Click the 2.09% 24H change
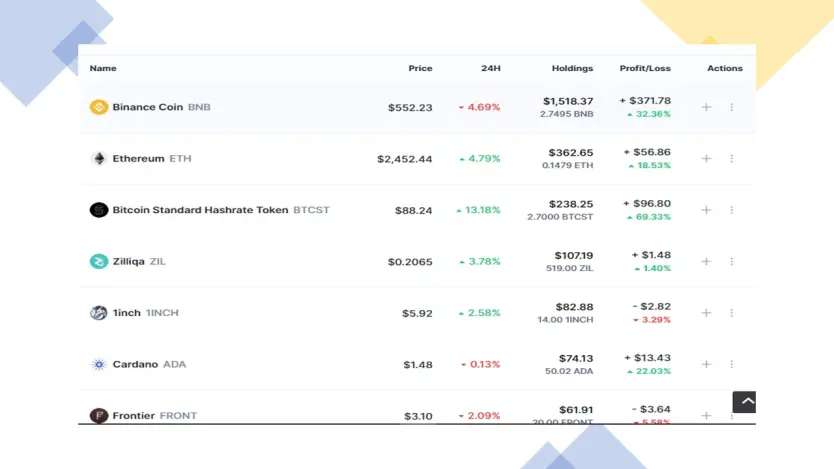Image resolution: width=834 pixels, height=469 pixels. [x=479, y=415]
